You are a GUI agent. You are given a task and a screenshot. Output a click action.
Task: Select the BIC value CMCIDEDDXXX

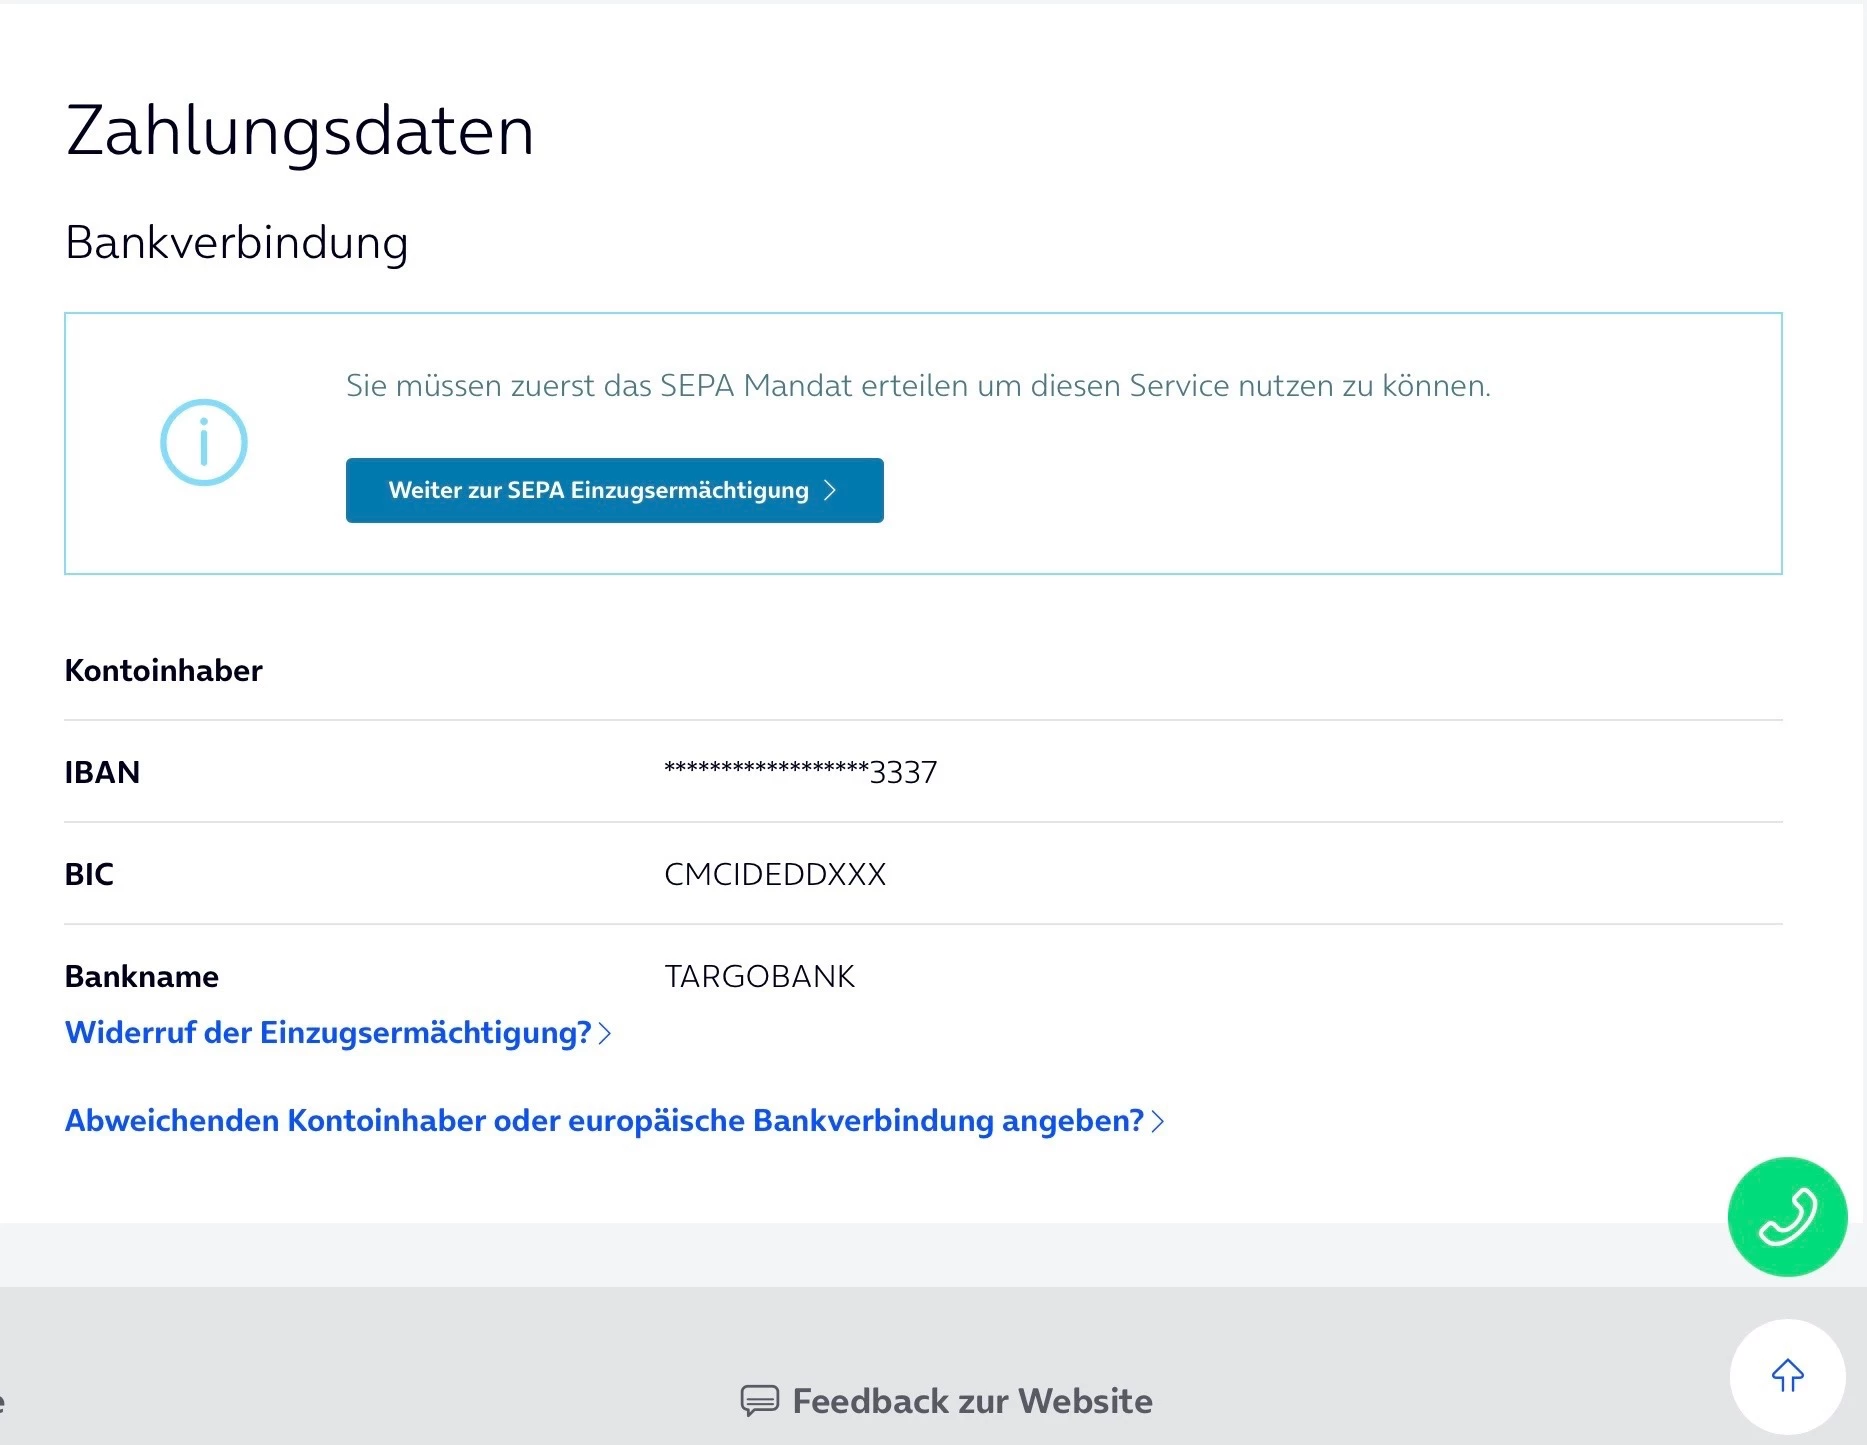[775, 874]
